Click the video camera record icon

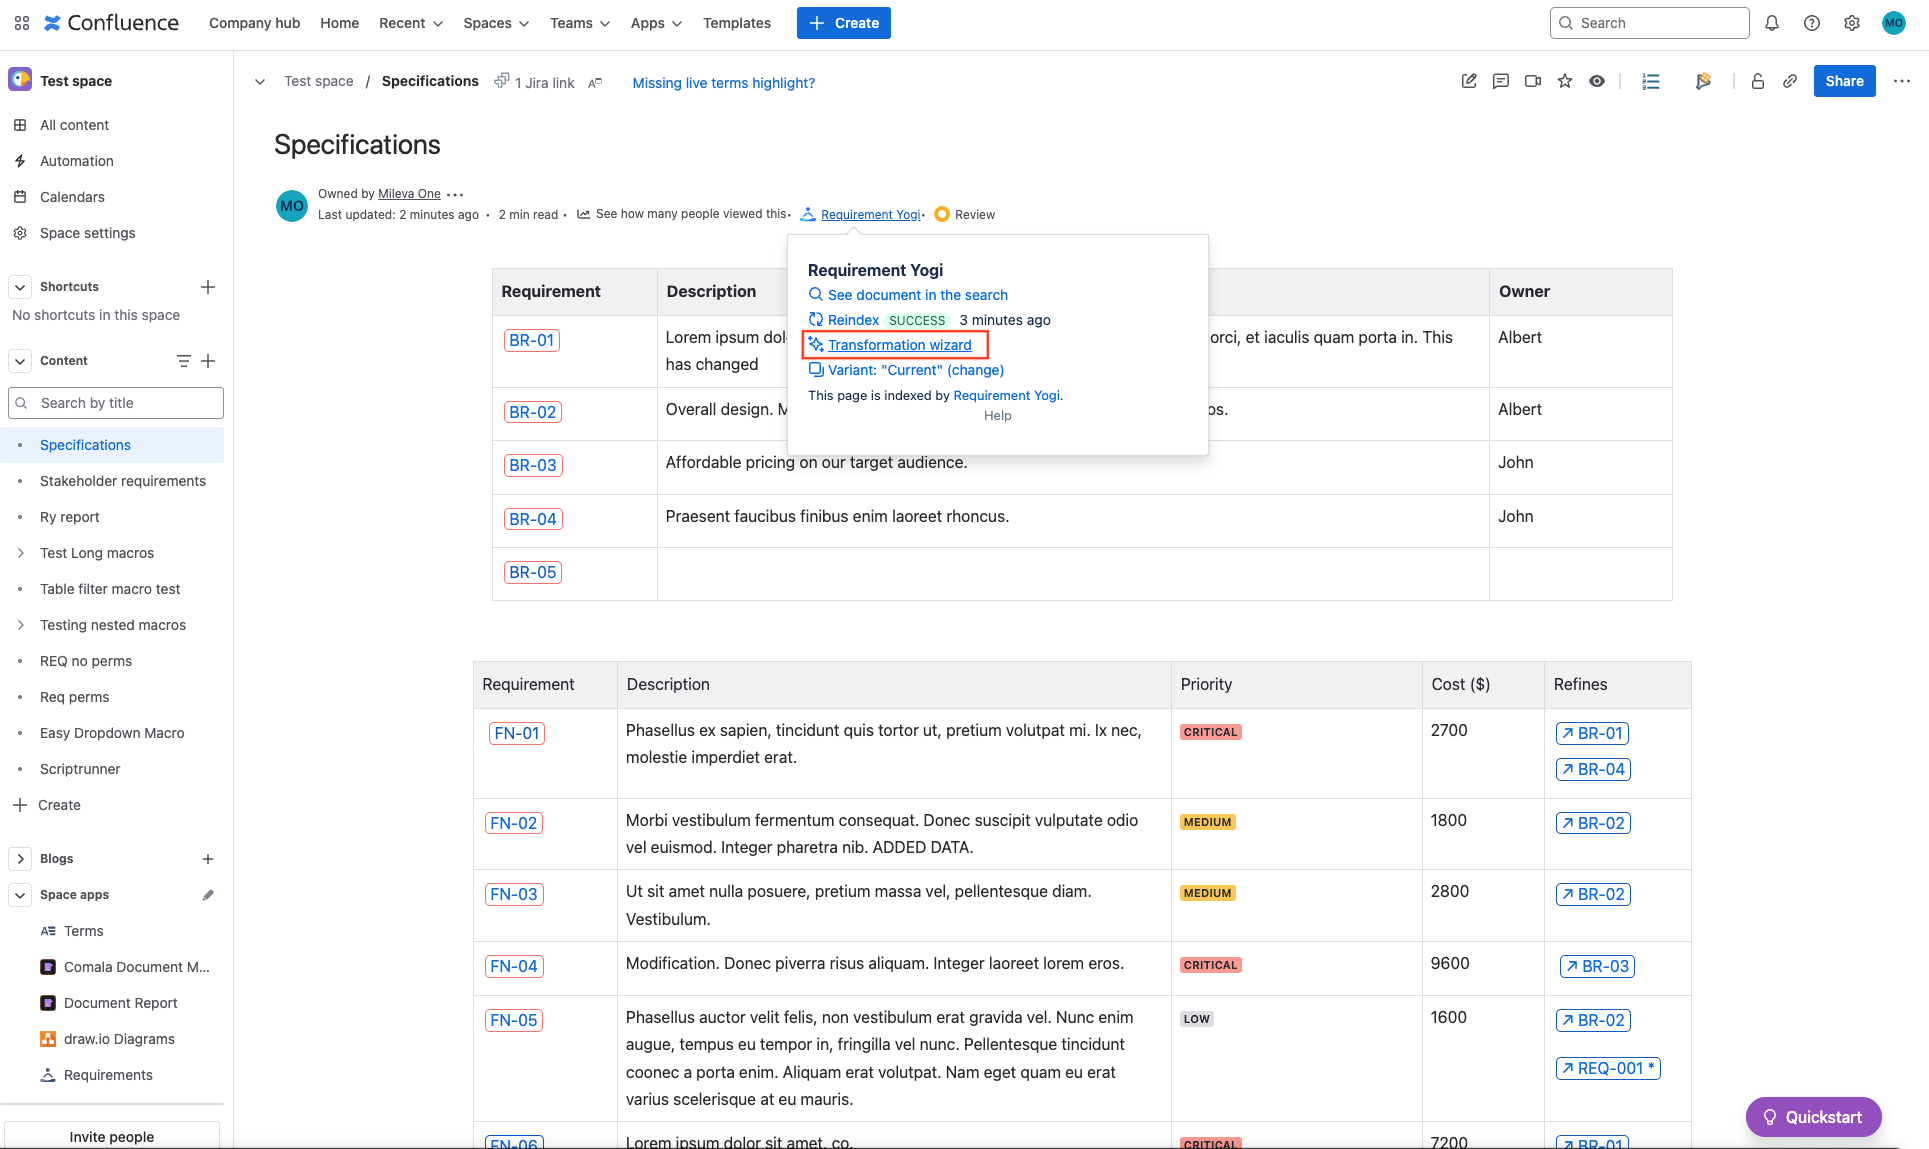point(1532,81)
